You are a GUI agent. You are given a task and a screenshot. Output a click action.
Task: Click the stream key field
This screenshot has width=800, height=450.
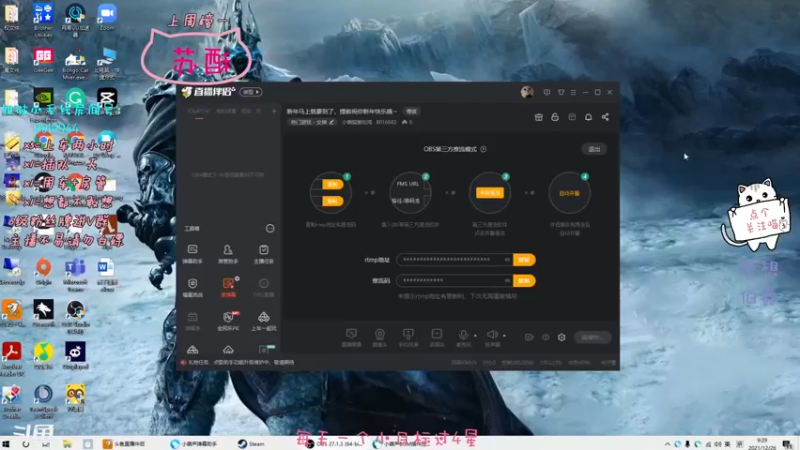tap(454, 281)
